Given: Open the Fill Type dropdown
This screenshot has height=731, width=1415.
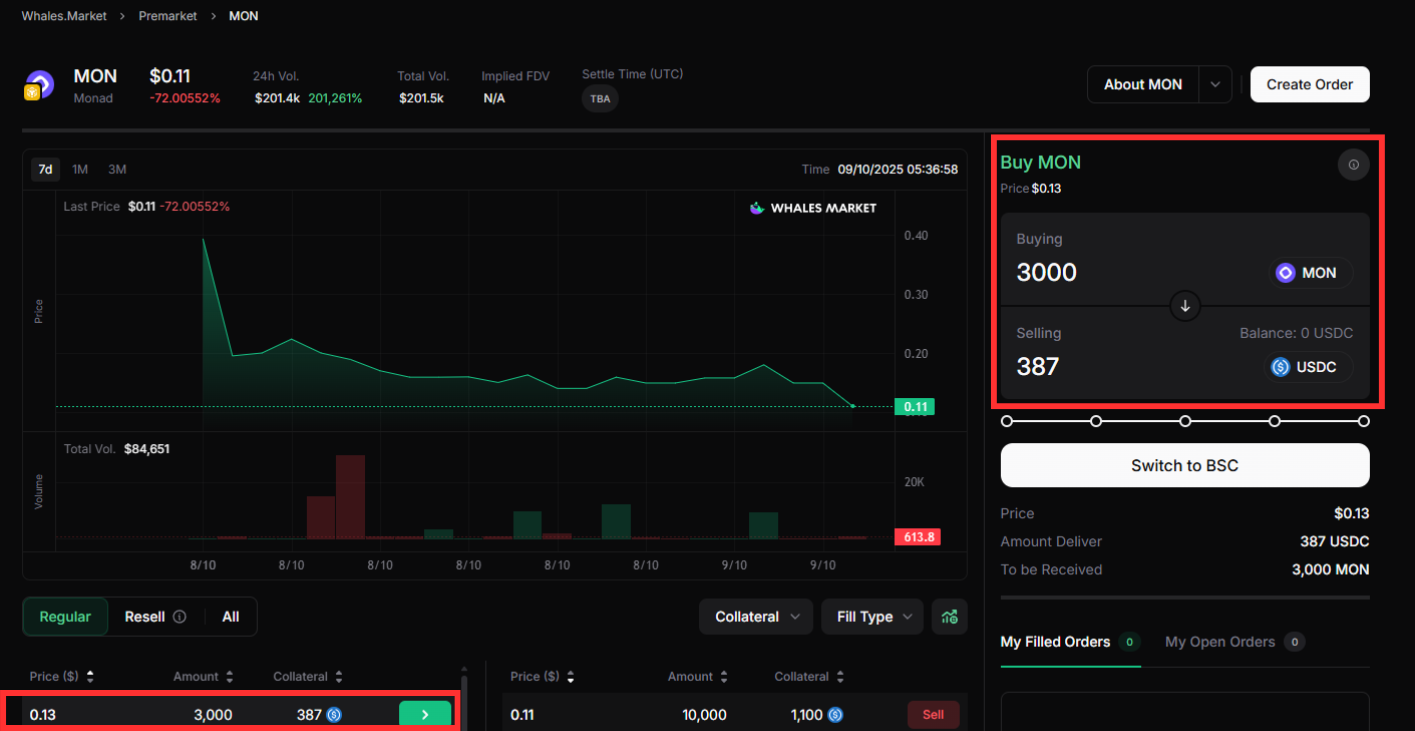Looking at the screenshot, I should [872, 617].
